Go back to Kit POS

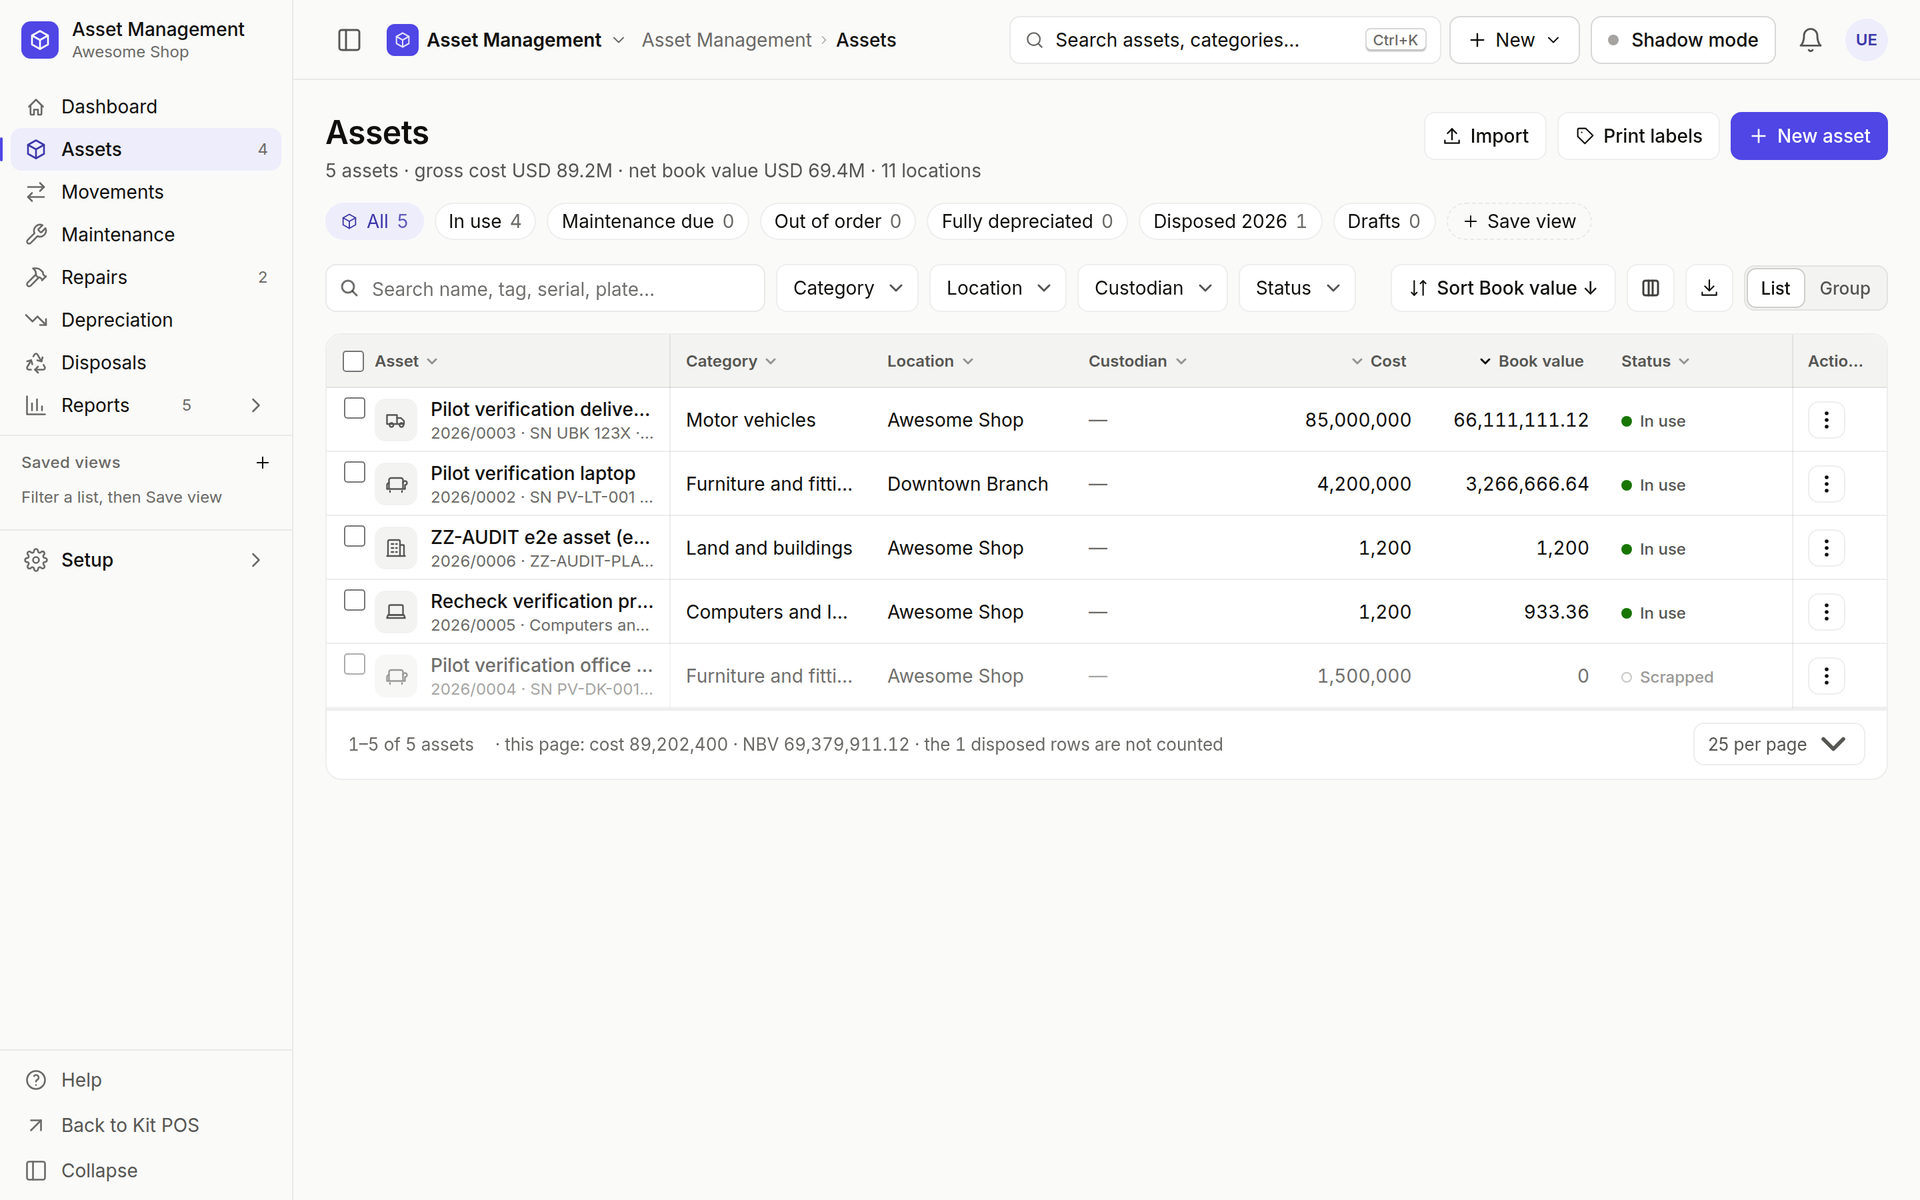point(146,1125)
